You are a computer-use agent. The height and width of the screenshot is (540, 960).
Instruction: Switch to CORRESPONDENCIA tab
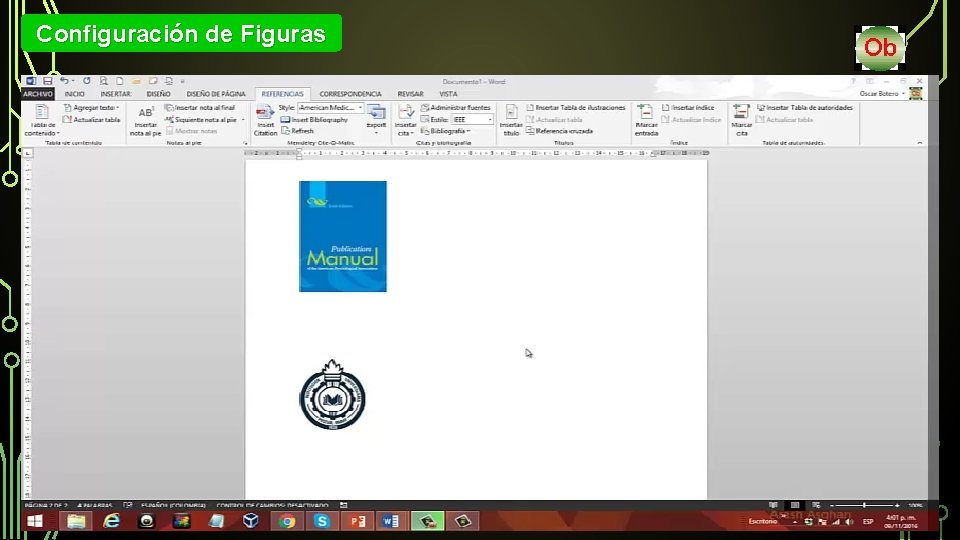pyautogui.click(x=350, y=94)
